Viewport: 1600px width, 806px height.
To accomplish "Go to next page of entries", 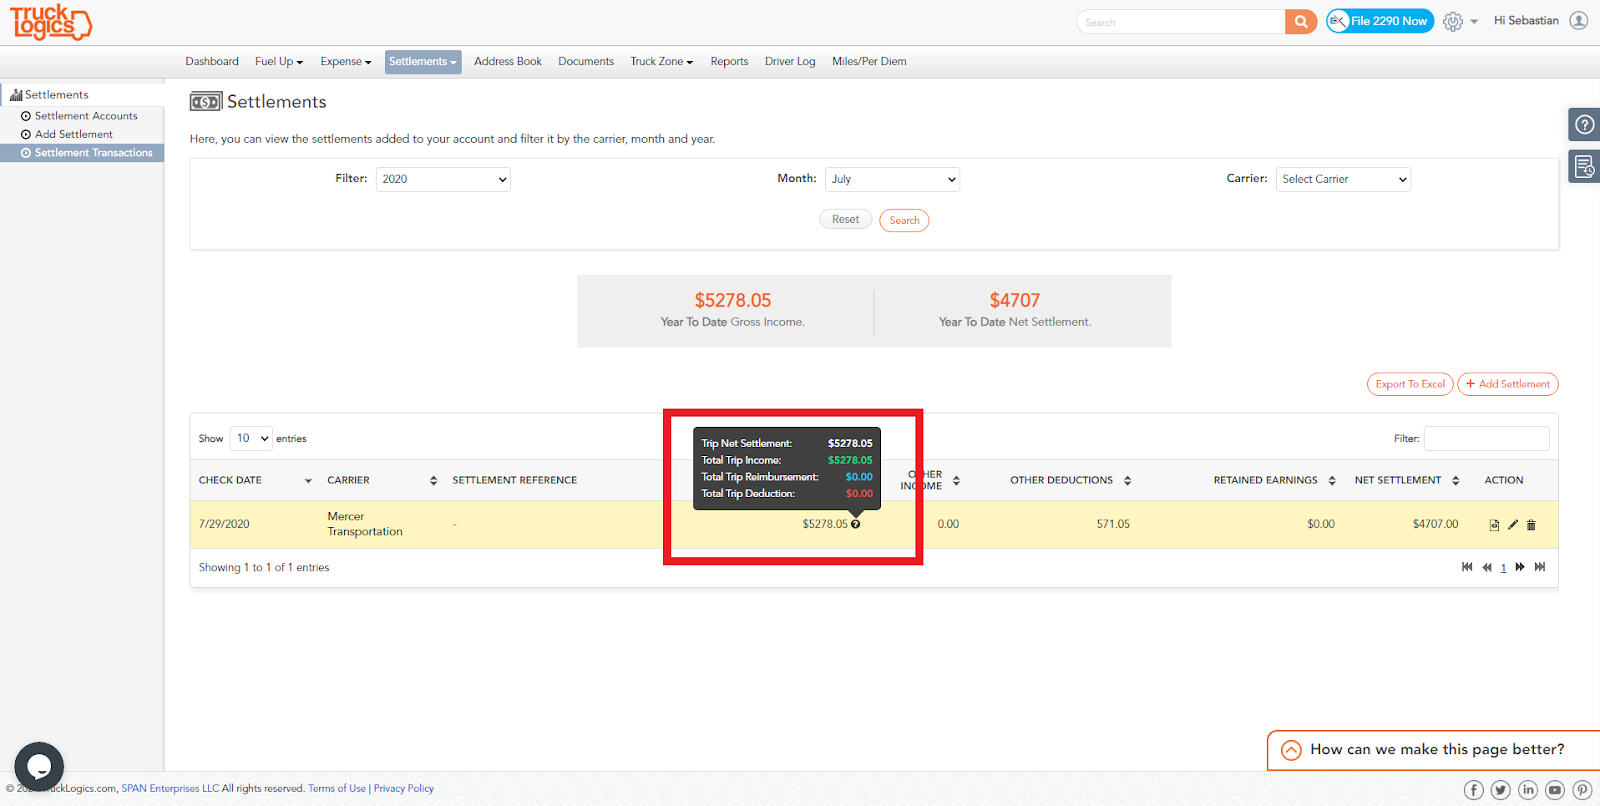I will tap(1520, 567).
